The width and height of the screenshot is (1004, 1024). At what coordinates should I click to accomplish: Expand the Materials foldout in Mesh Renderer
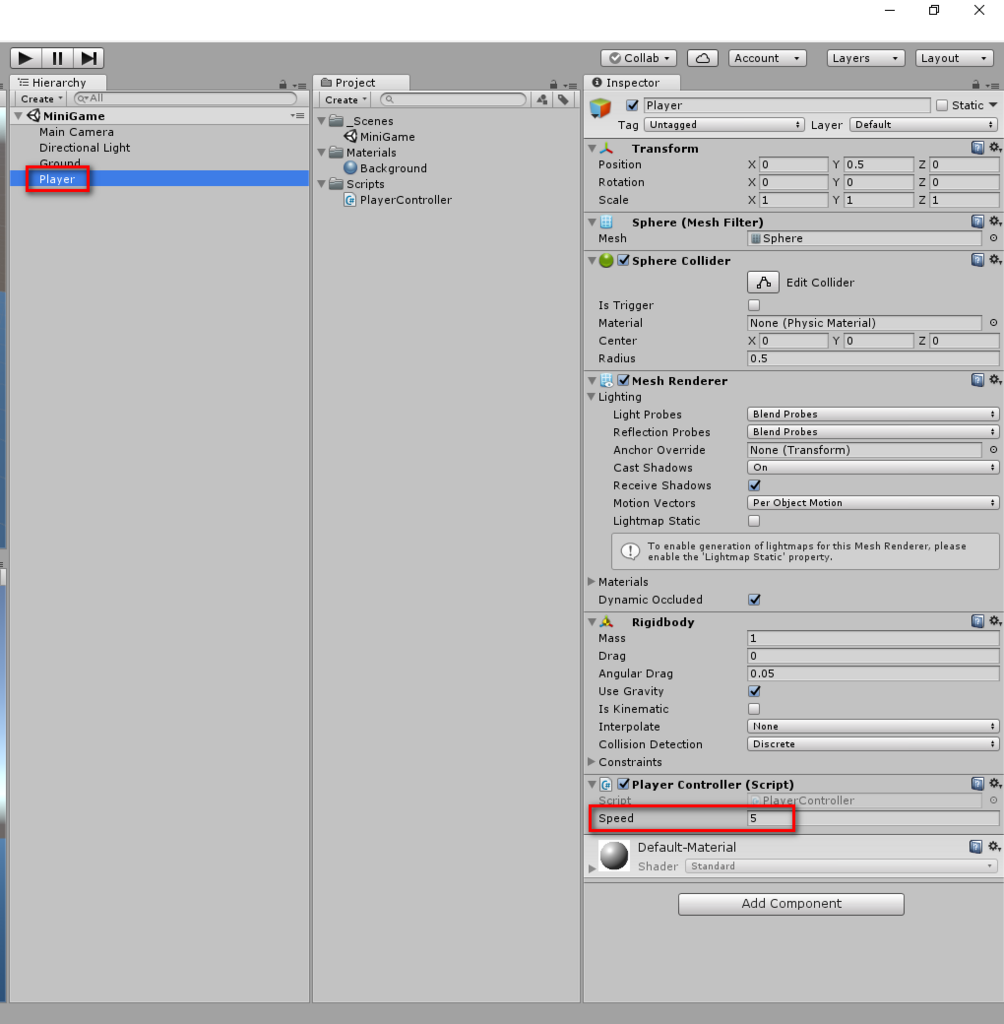(x=591, y=581)
